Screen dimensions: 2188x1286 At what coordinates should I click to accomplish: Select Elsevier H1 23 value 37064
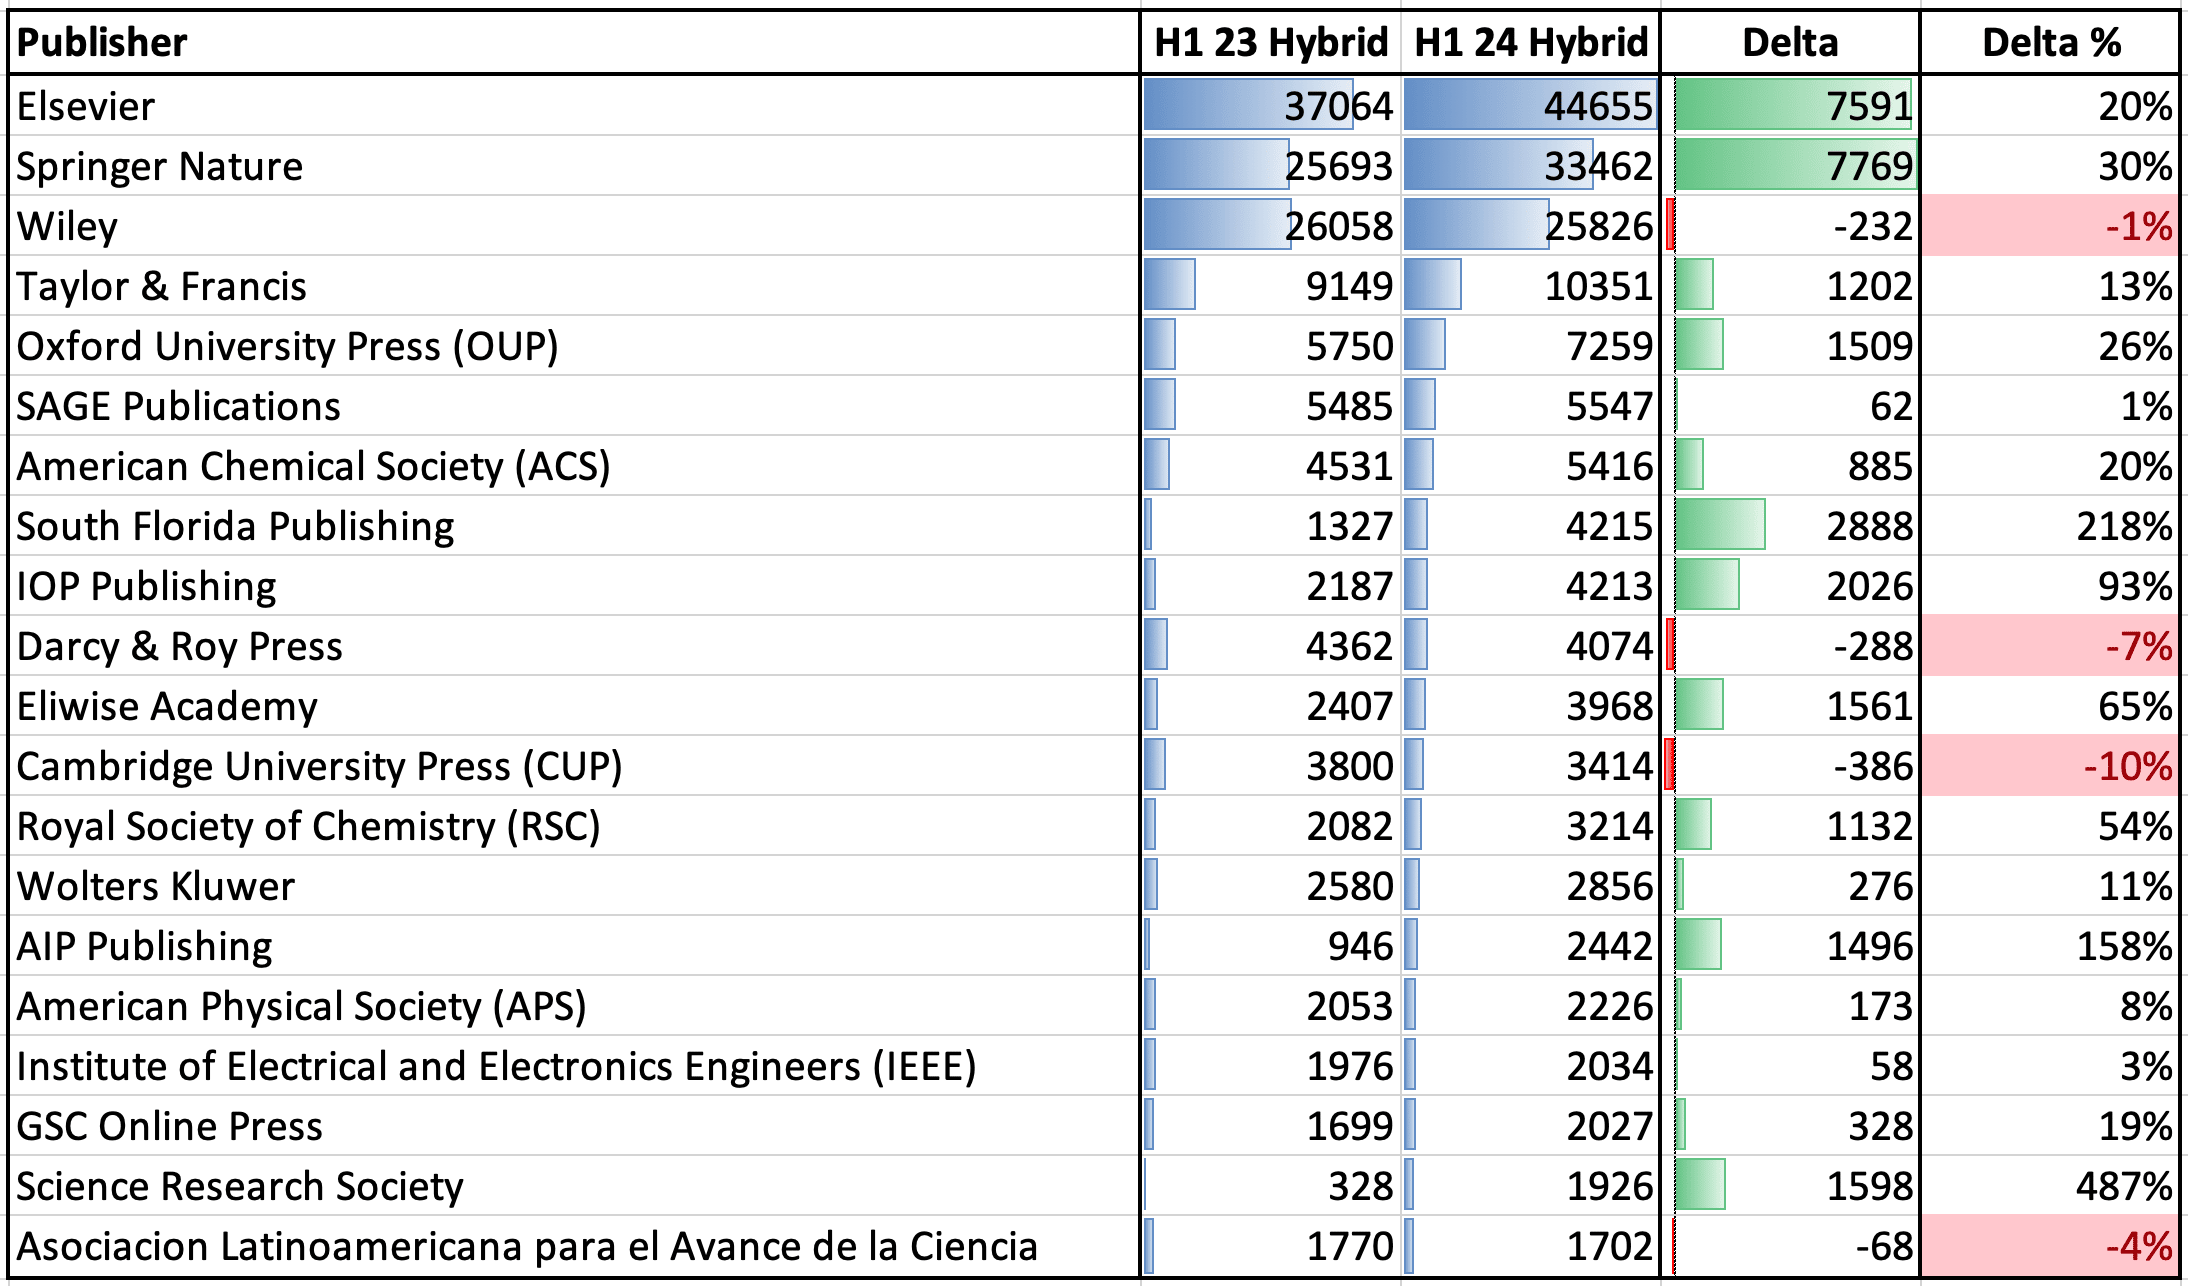point(1271,105)
